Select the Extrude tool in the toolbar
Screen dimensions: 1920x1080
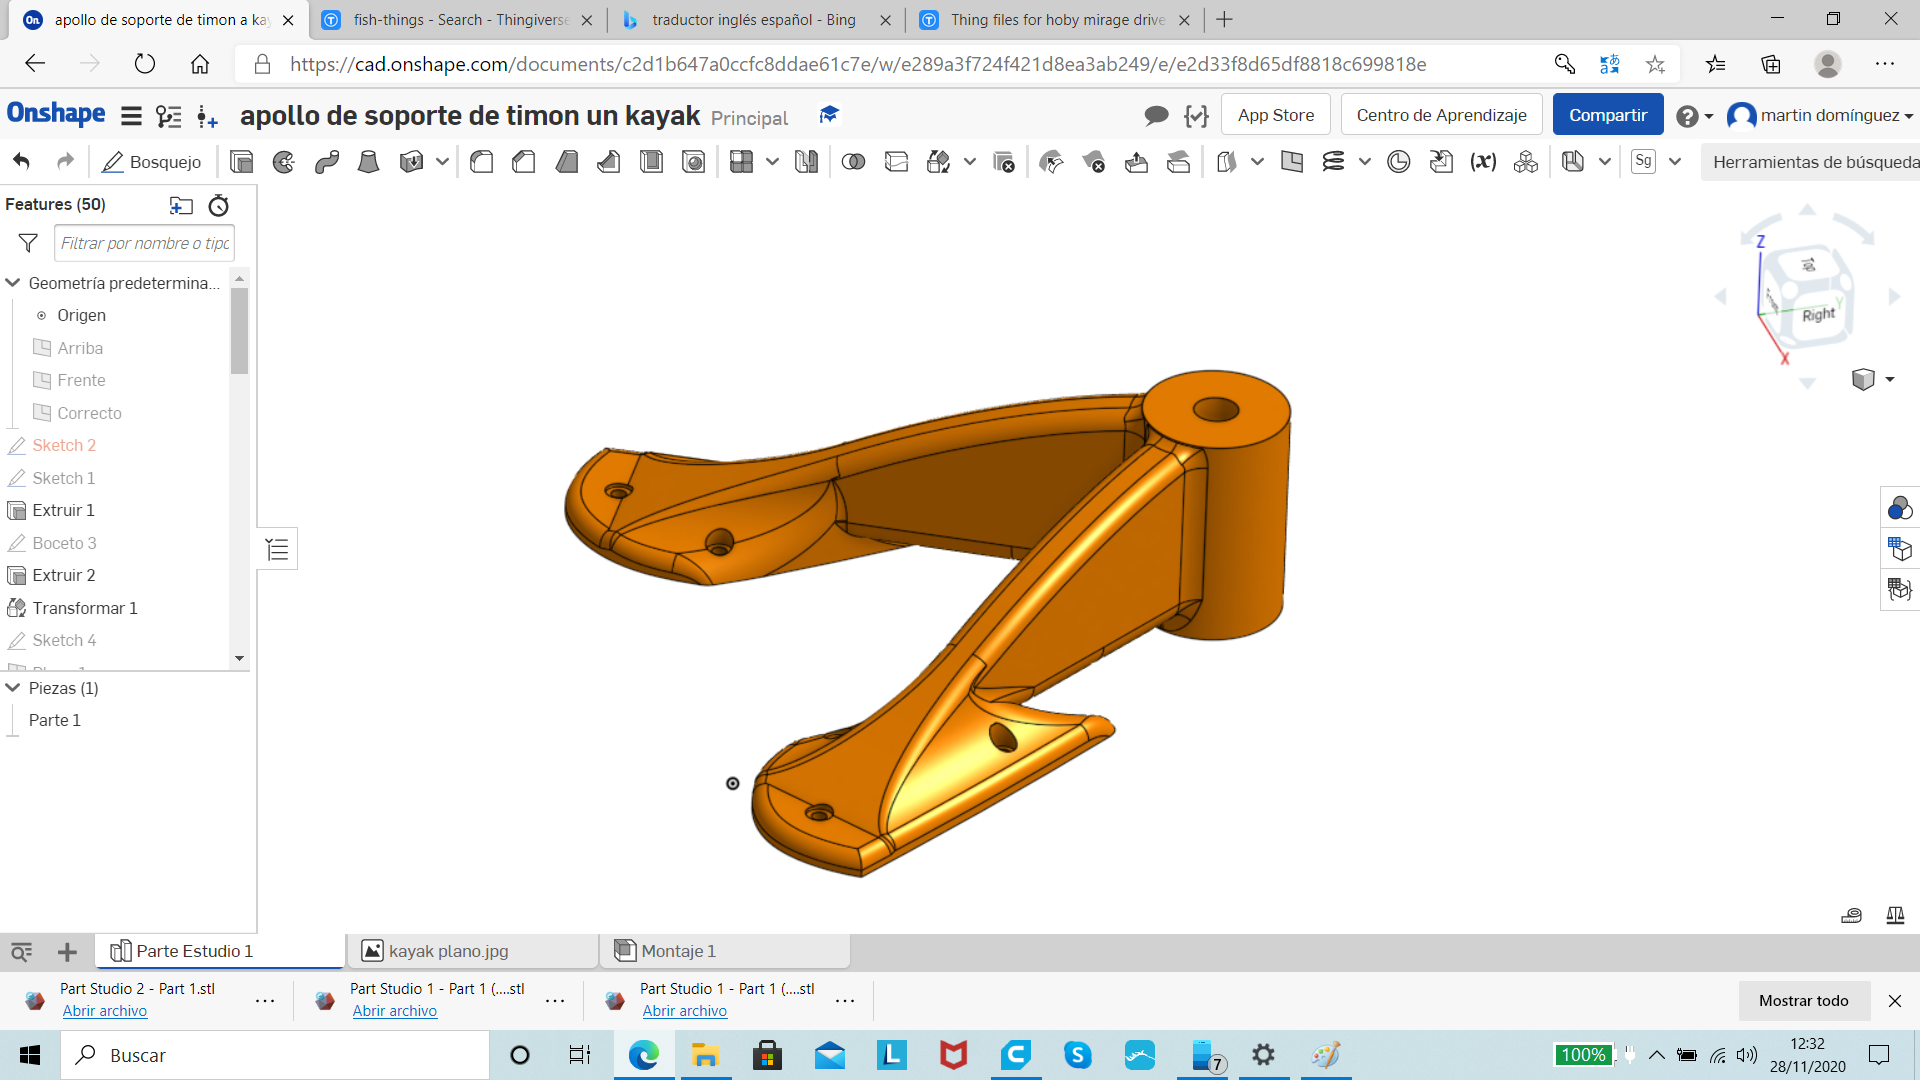241,162
